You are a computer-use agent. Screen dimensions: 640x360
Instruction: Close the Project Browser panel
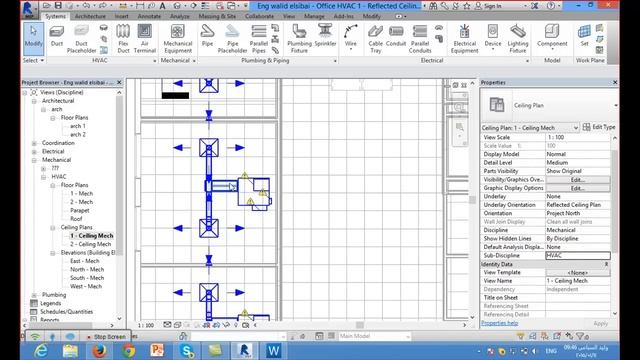coord(119,82)
